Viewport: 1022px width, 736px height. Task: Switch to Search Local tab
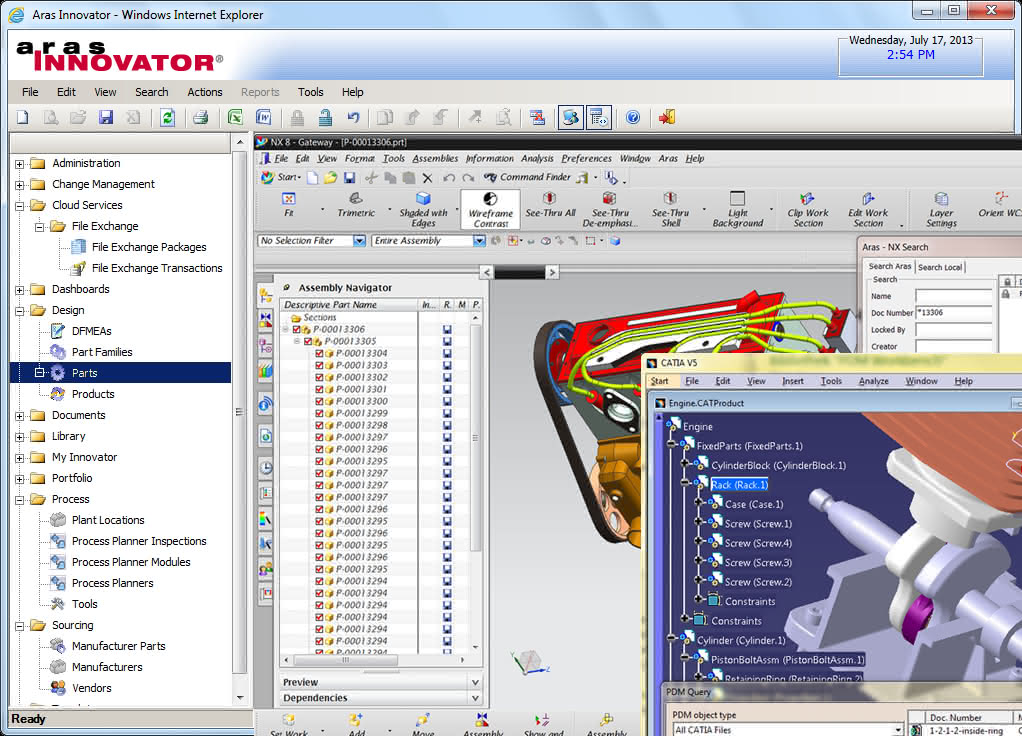(x=939, y=267)
